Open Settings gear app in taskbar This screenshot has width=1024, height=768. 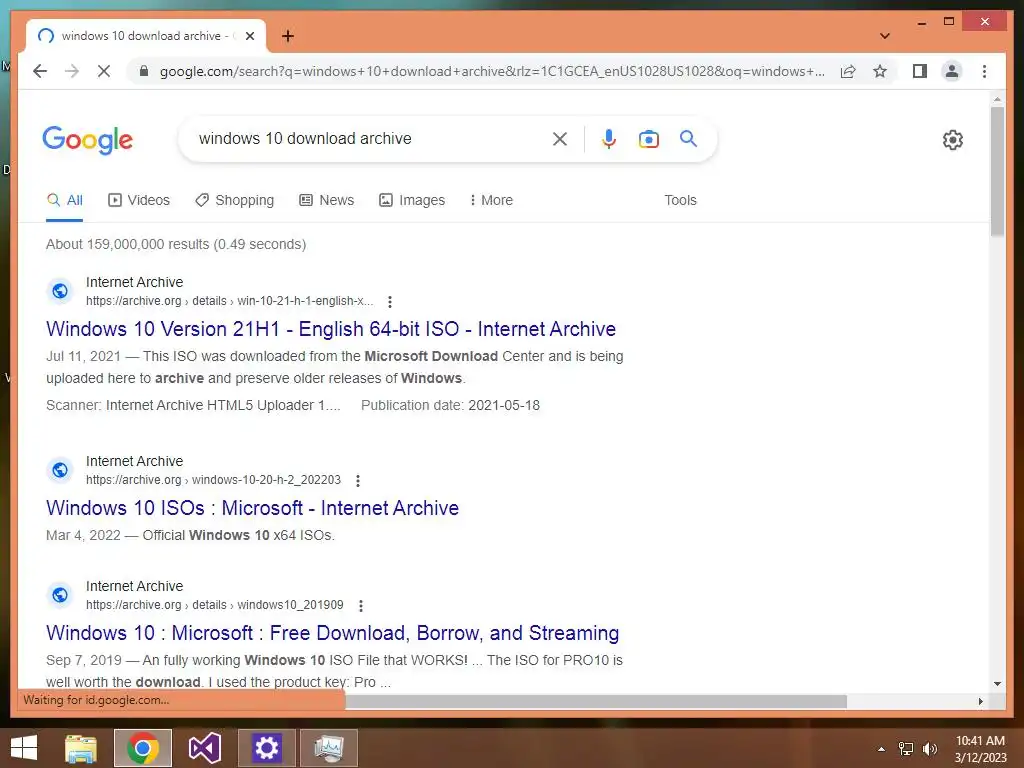pyautogui.click(x=266, y=748)
